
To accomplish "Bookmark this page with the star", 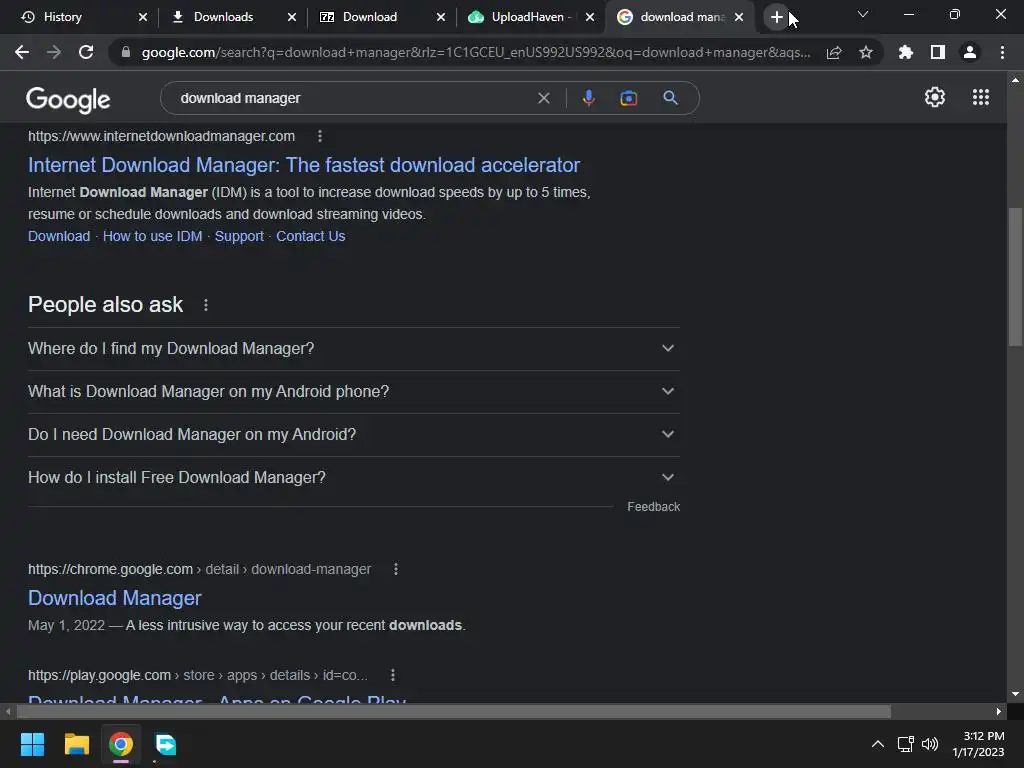I will (x=866, y=52).
